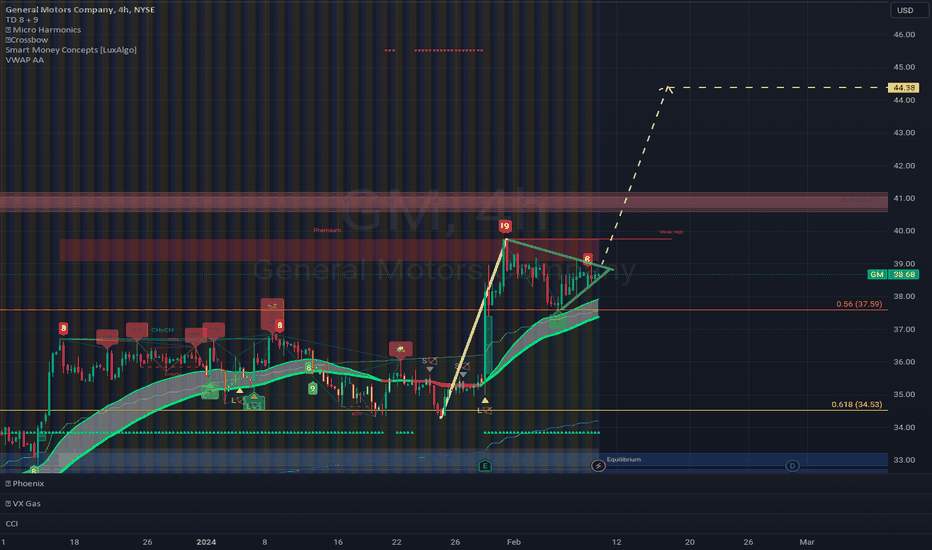
Task: Click the Feb date on the time axis
Action: (514, 542)
